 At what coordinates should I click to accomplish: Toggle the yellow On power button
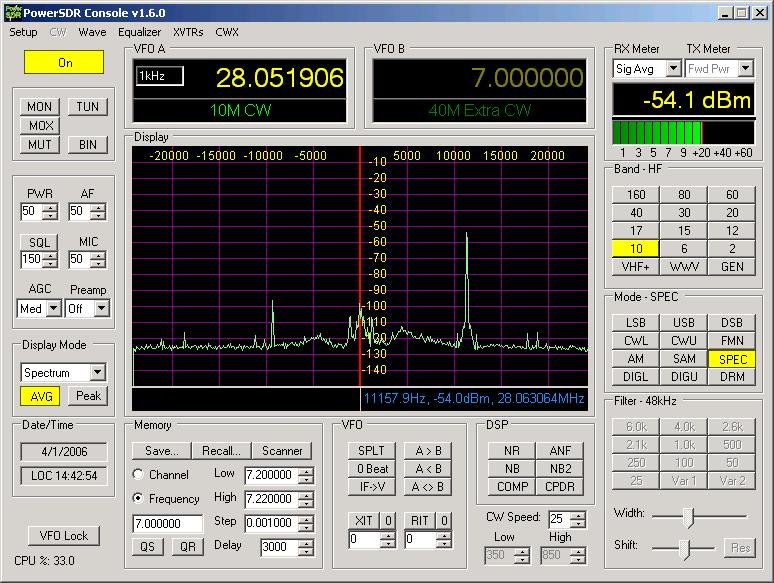(x=64, y=62)
